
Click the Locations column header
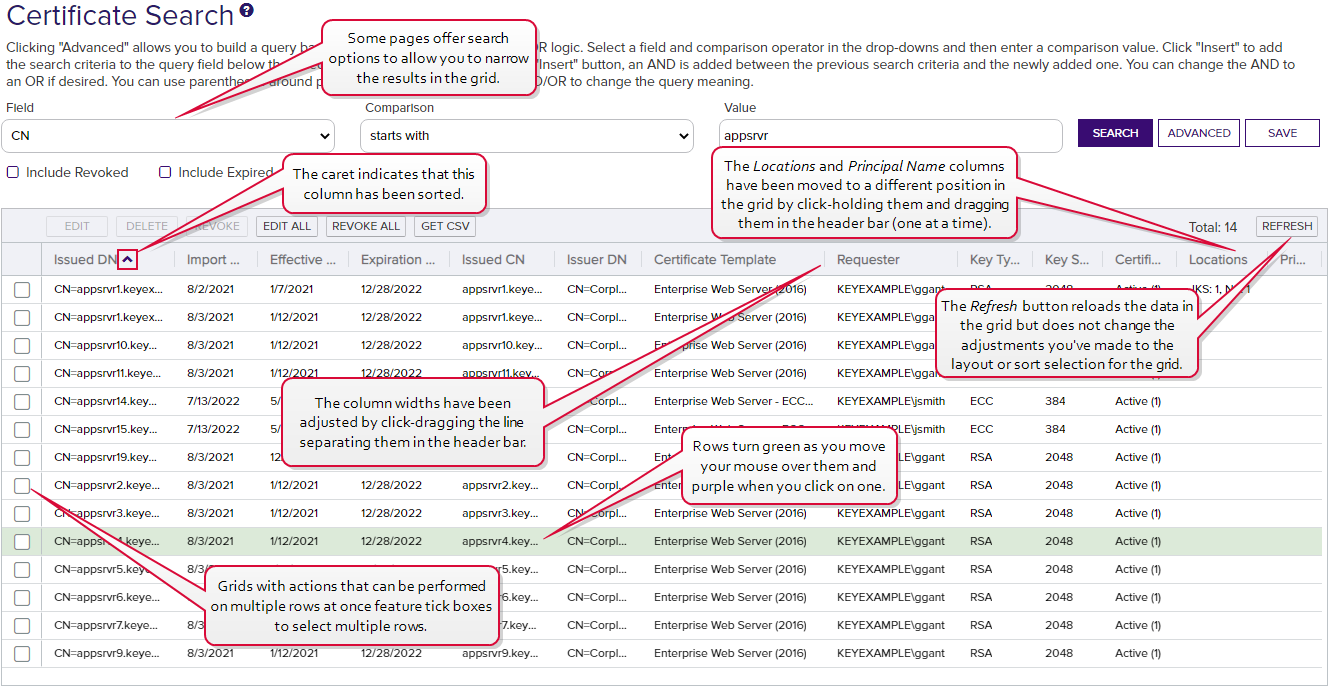click(1217, 260)
